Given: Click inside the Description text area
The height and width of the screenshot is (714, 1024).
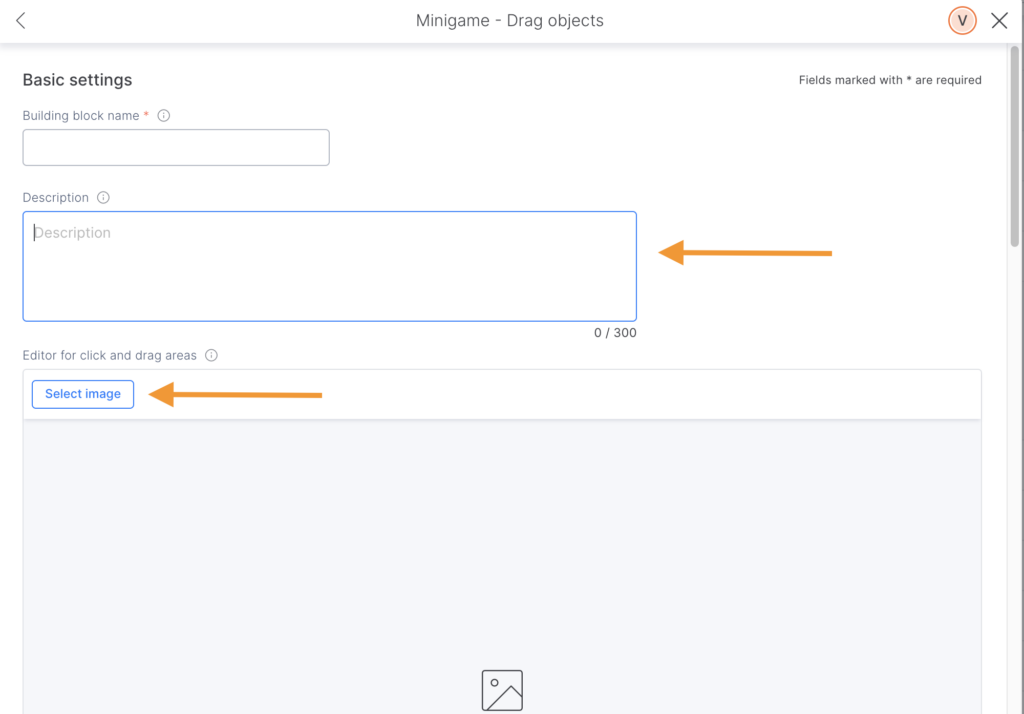Looking at the screenshot, I should click(329, 266).
